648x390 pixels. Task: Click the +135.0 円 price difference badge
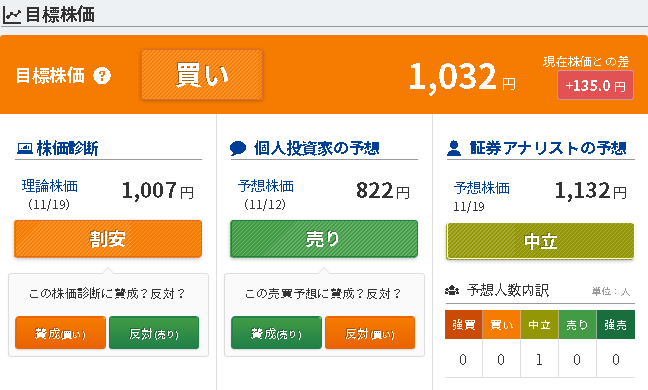(595, 86)
